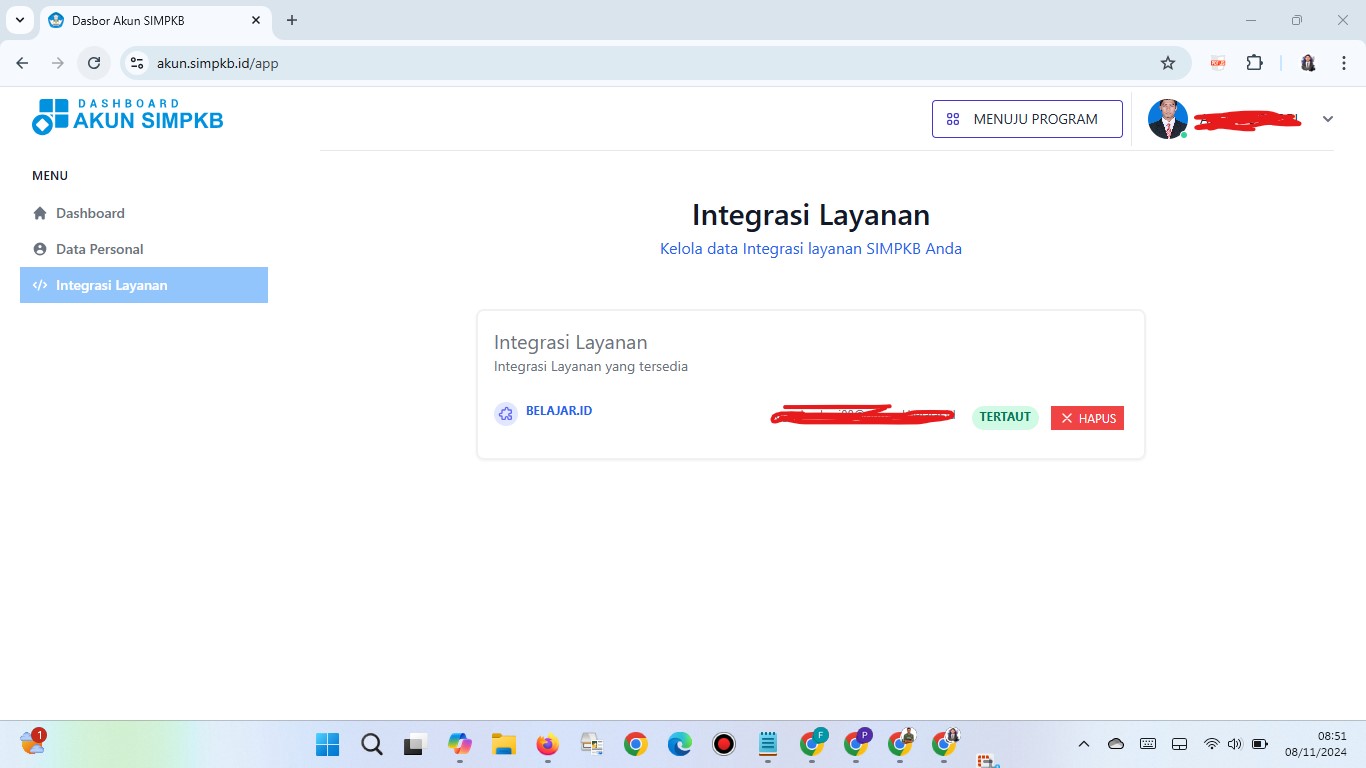Open the volume speaker tray icon
The image size is (1366, 768).
point(1234,744)
